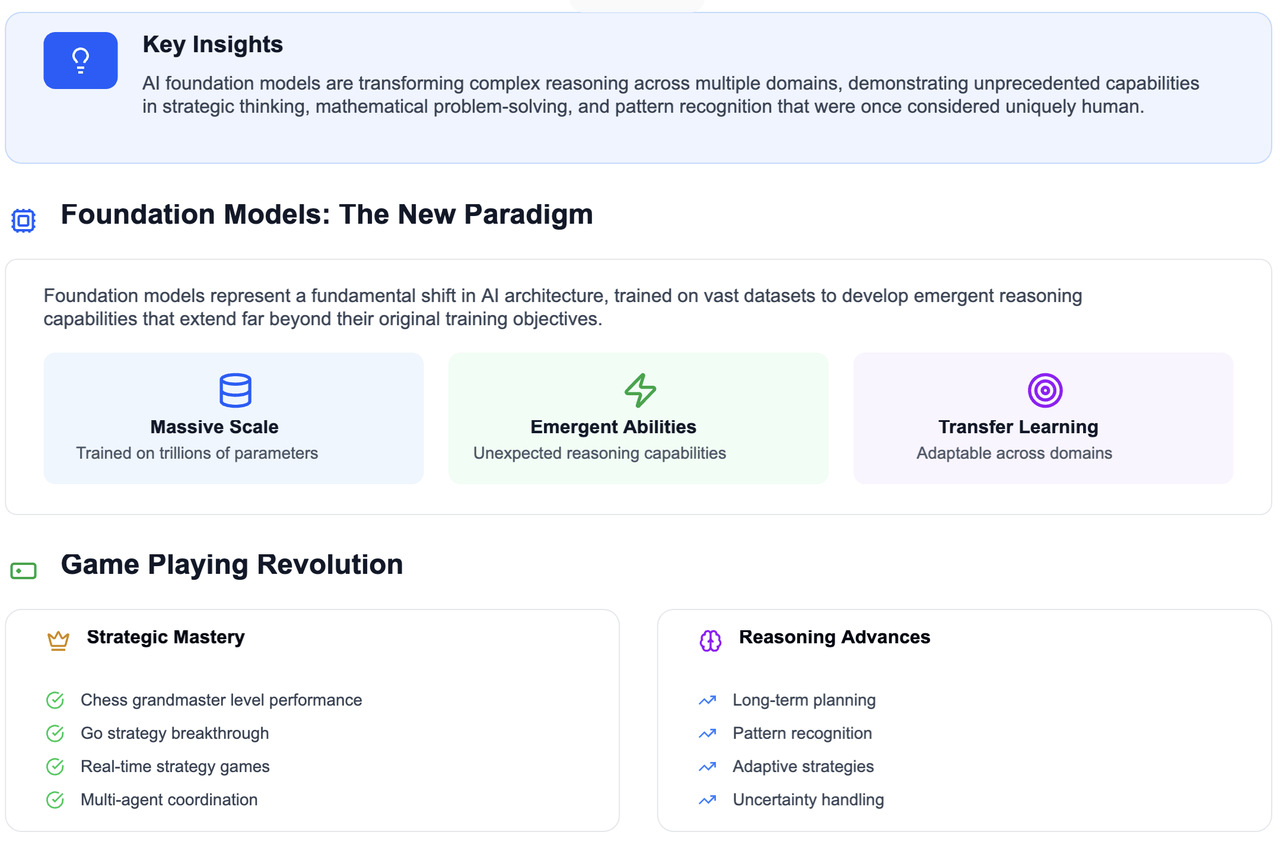Click the checkmark beside Go strategy breakthrough
The image size is (1280, 851).
56,733
